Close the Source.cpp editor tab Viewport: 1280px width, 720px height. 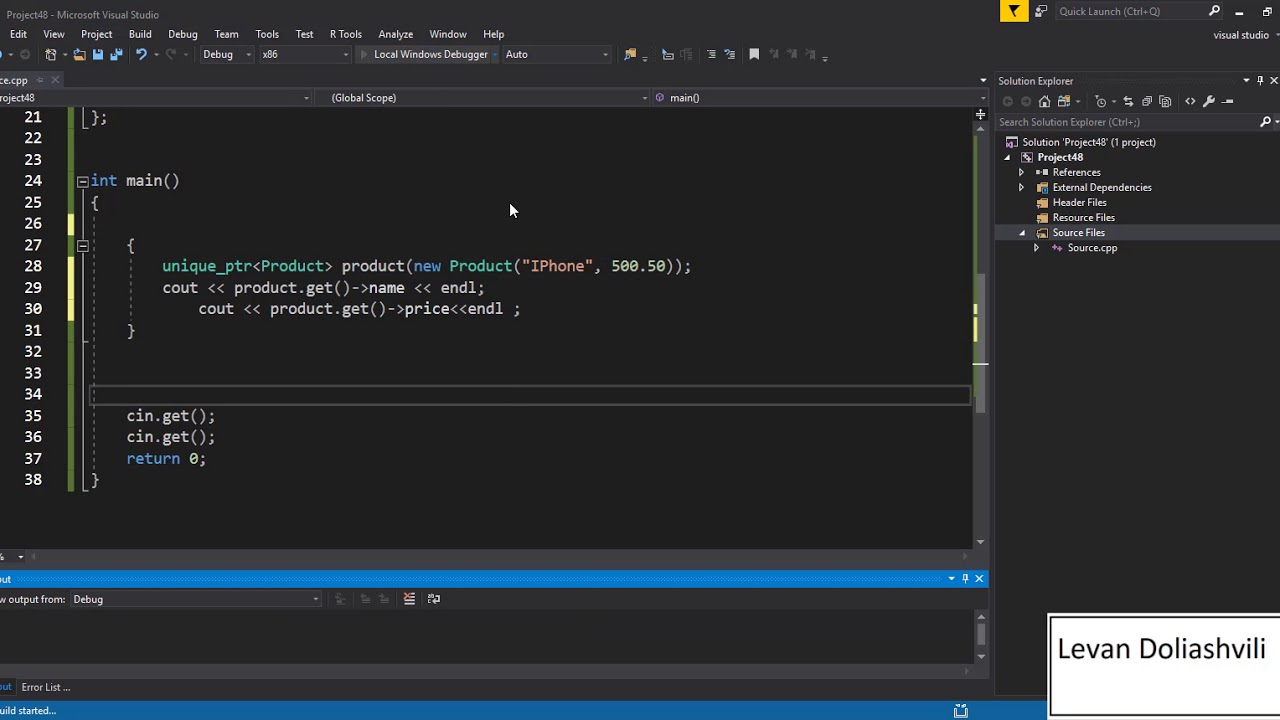(55, 80)
